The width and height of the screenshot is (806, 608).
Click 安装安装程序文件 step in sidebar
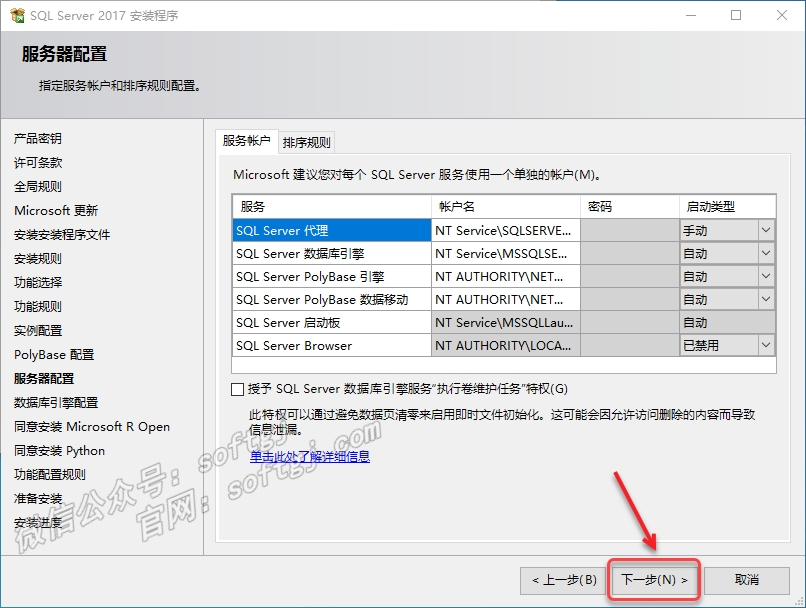[62, 234]
